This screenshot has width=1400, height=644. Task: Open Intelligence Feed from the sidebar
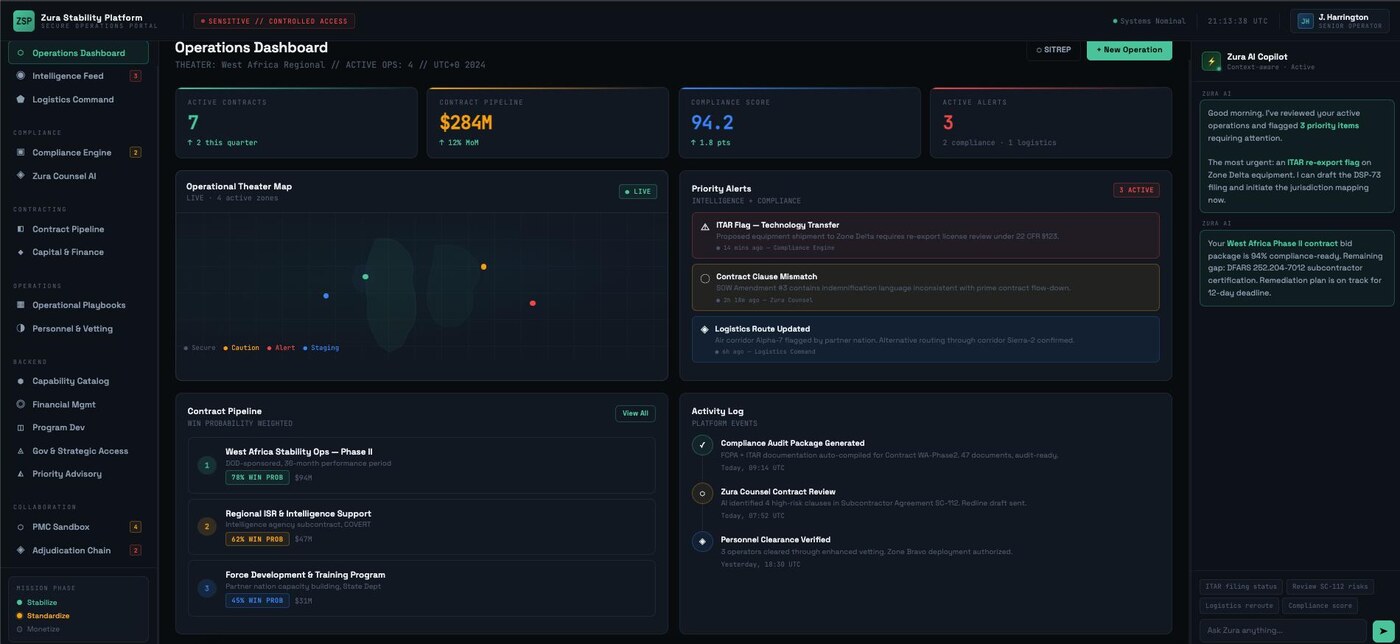79,76
